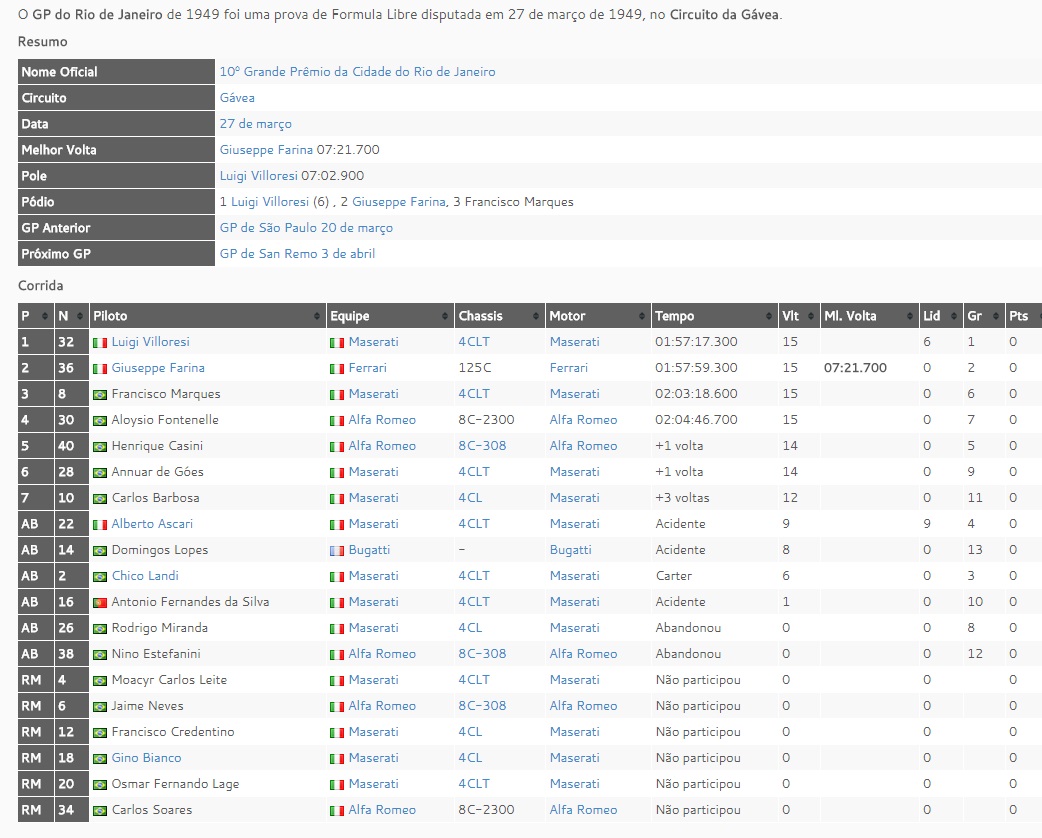Sort by the Gr column header
Image resolution: width=1042 pixels, height=838 pixels.
984,316
